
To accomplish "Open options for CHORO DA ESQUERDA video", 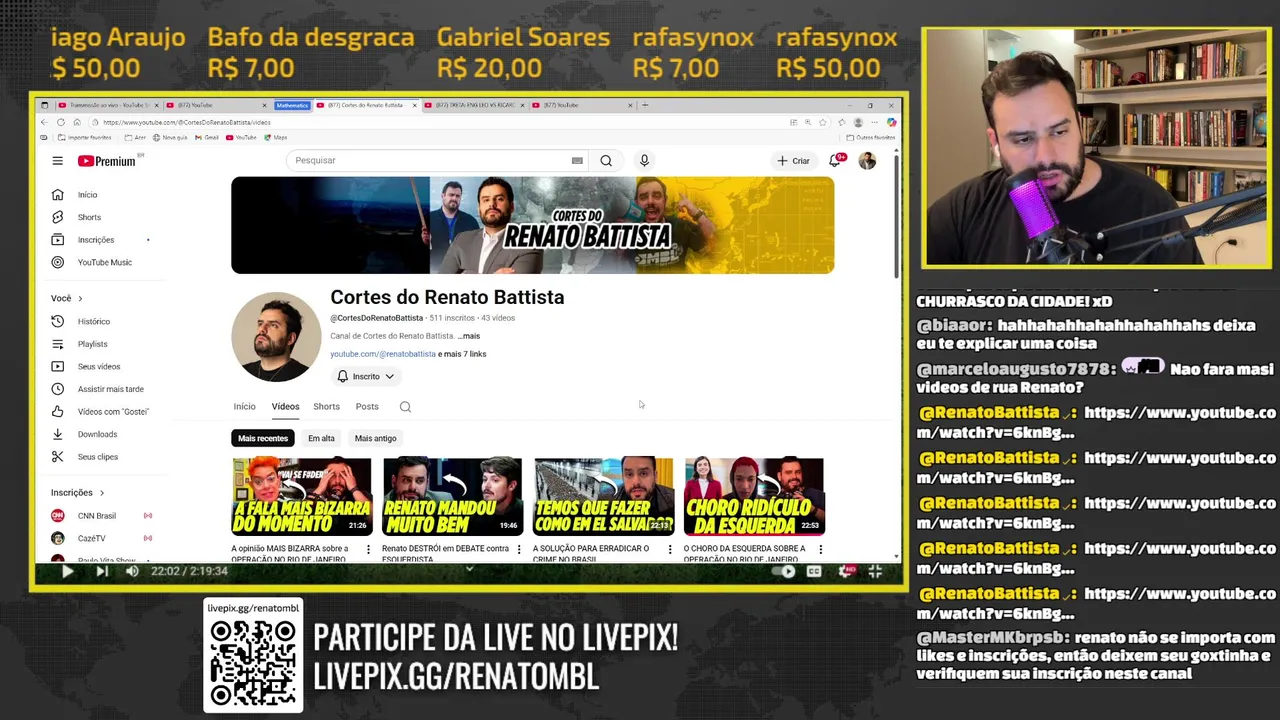I will [821, 549].
